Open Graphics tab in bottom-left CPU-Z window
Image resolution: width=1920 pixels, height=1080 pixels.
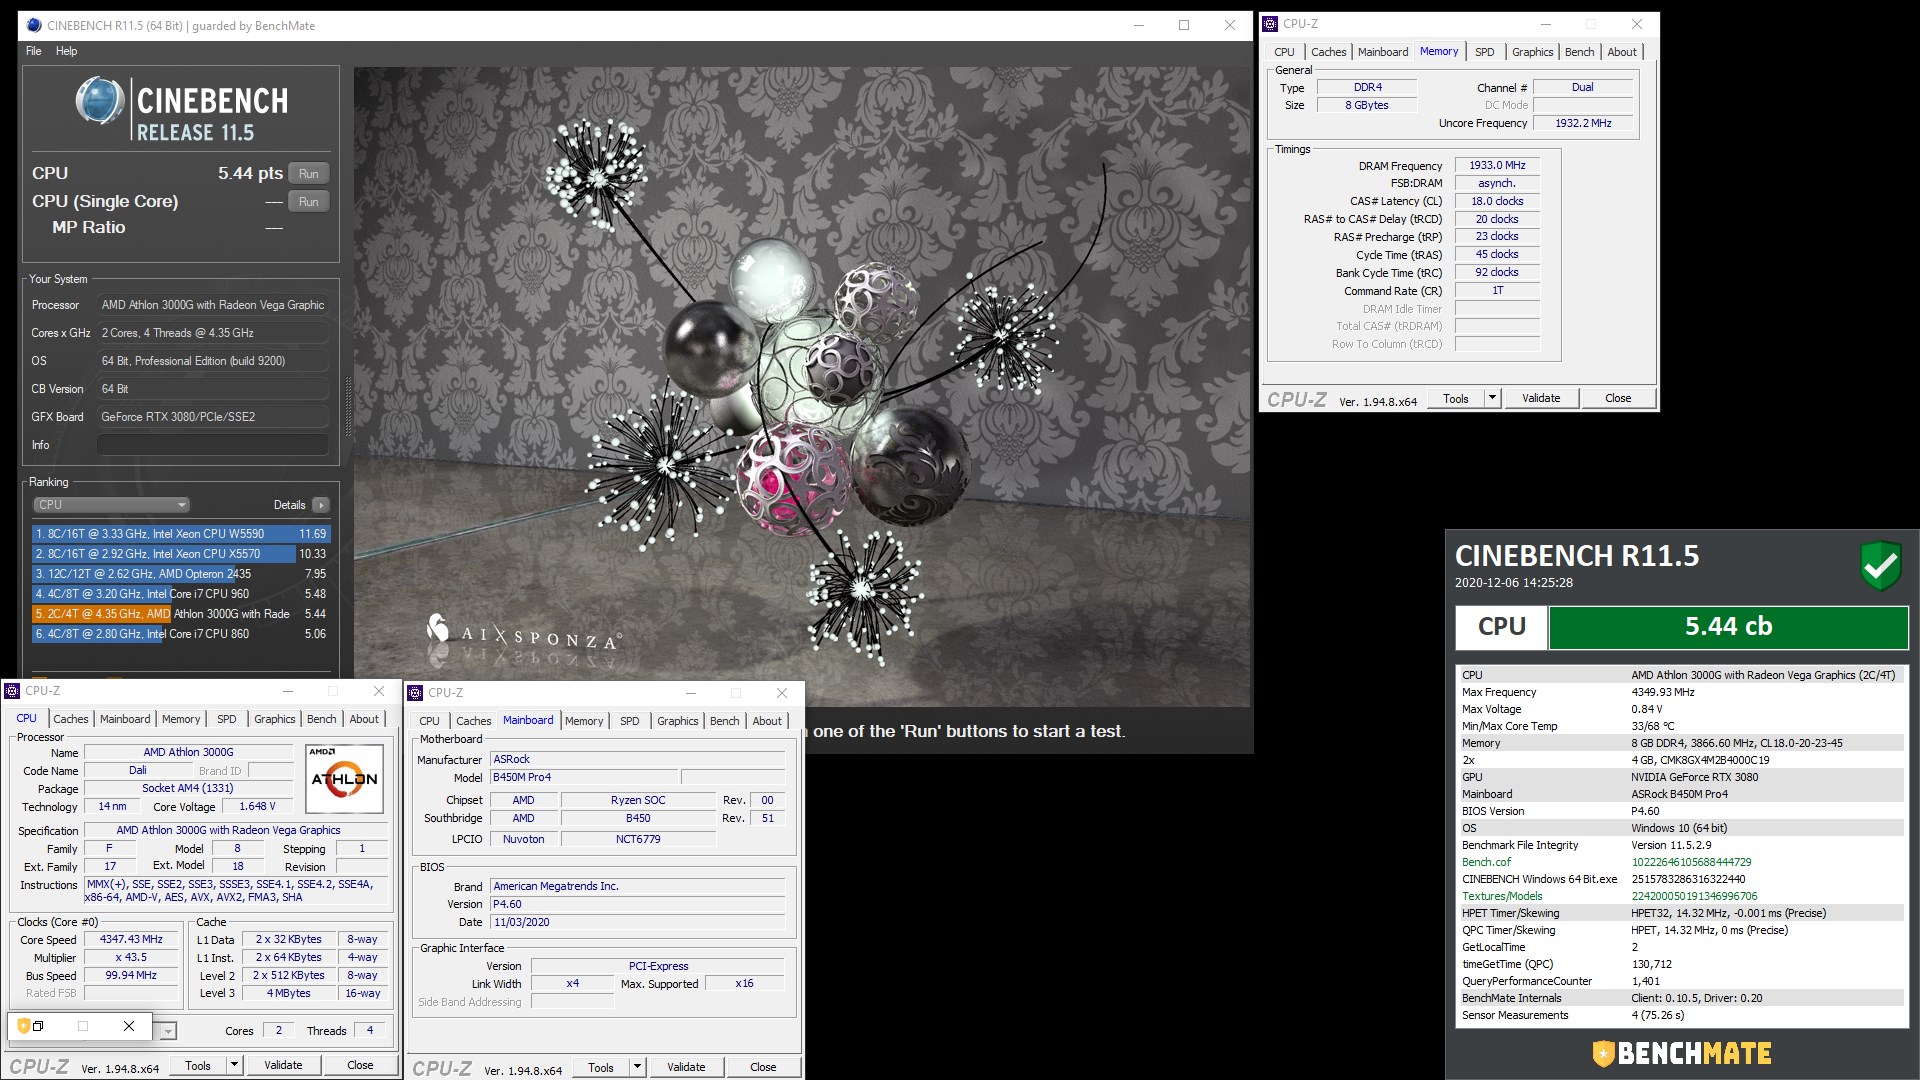pyautogui.click(x=274, y=719)
